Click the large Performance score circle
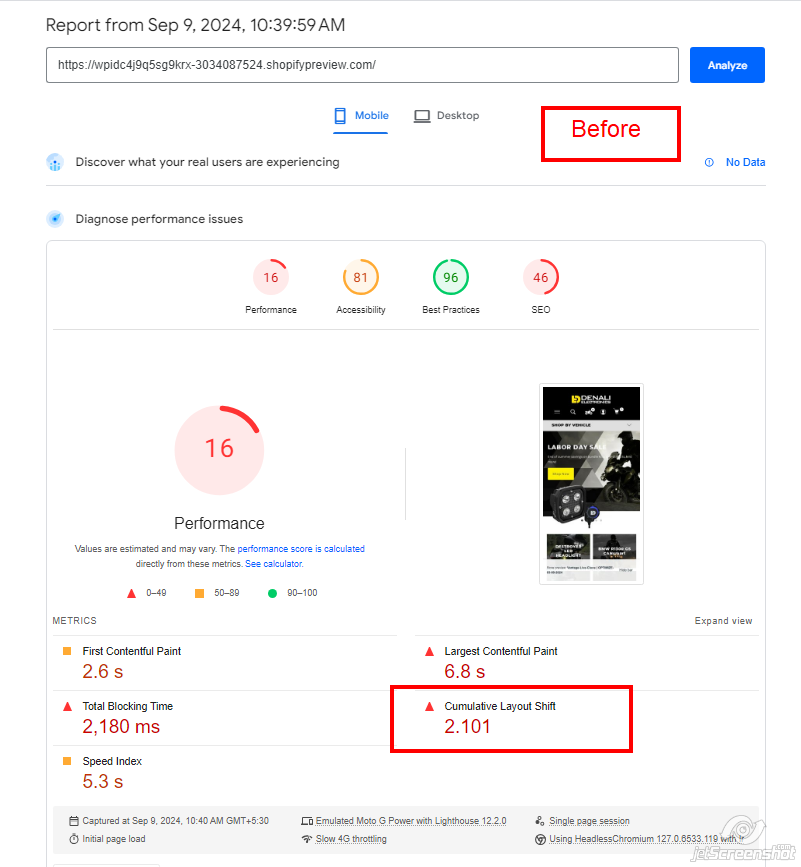Image resolution: width=801 pixels, height=867 pixels. coord(219,449)
